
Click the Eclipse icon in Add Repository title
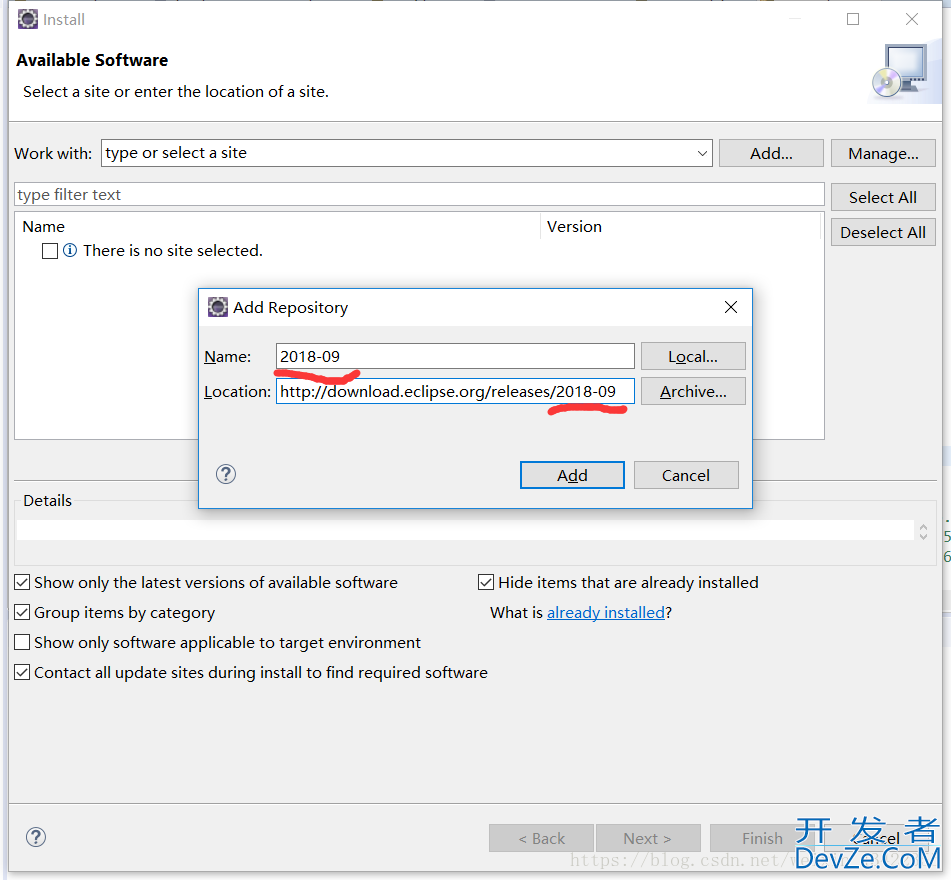pos(218,307)
